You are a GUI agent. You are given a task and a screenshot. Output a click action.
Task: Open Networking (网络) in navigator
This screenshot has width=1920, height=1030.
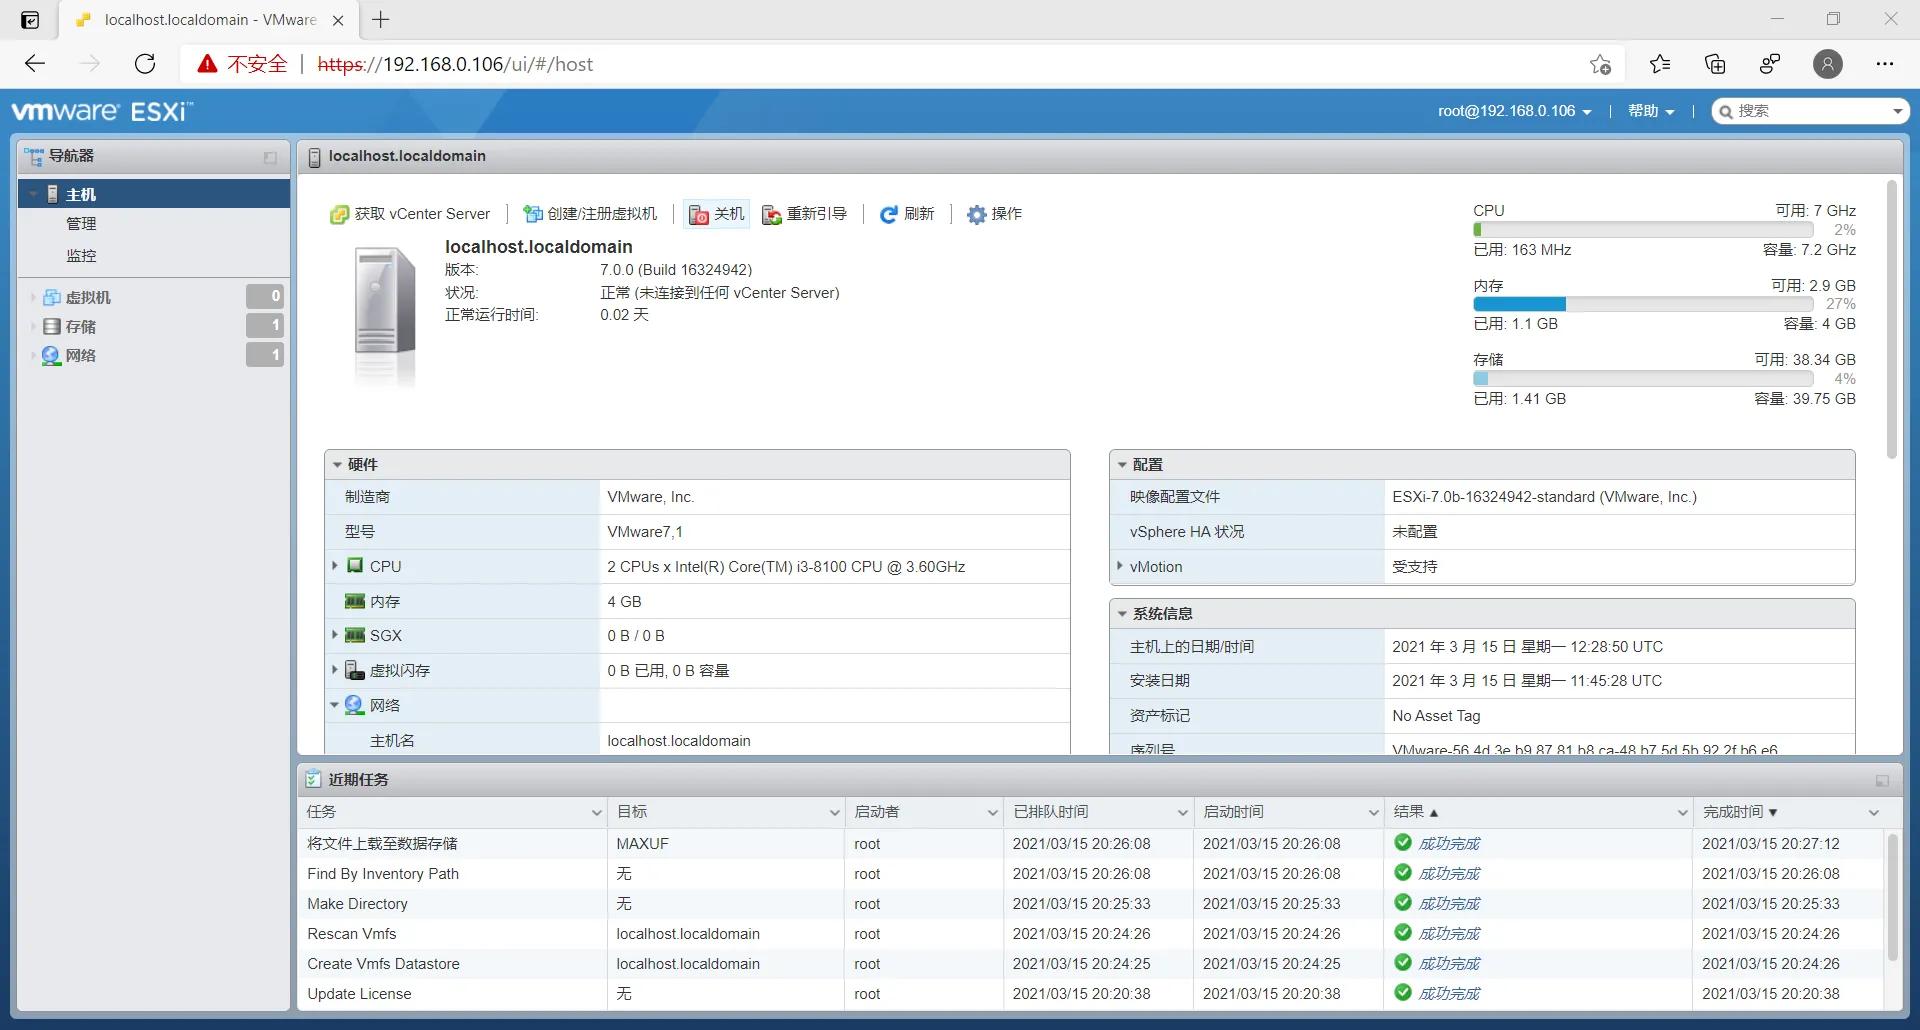pos(80,355)
